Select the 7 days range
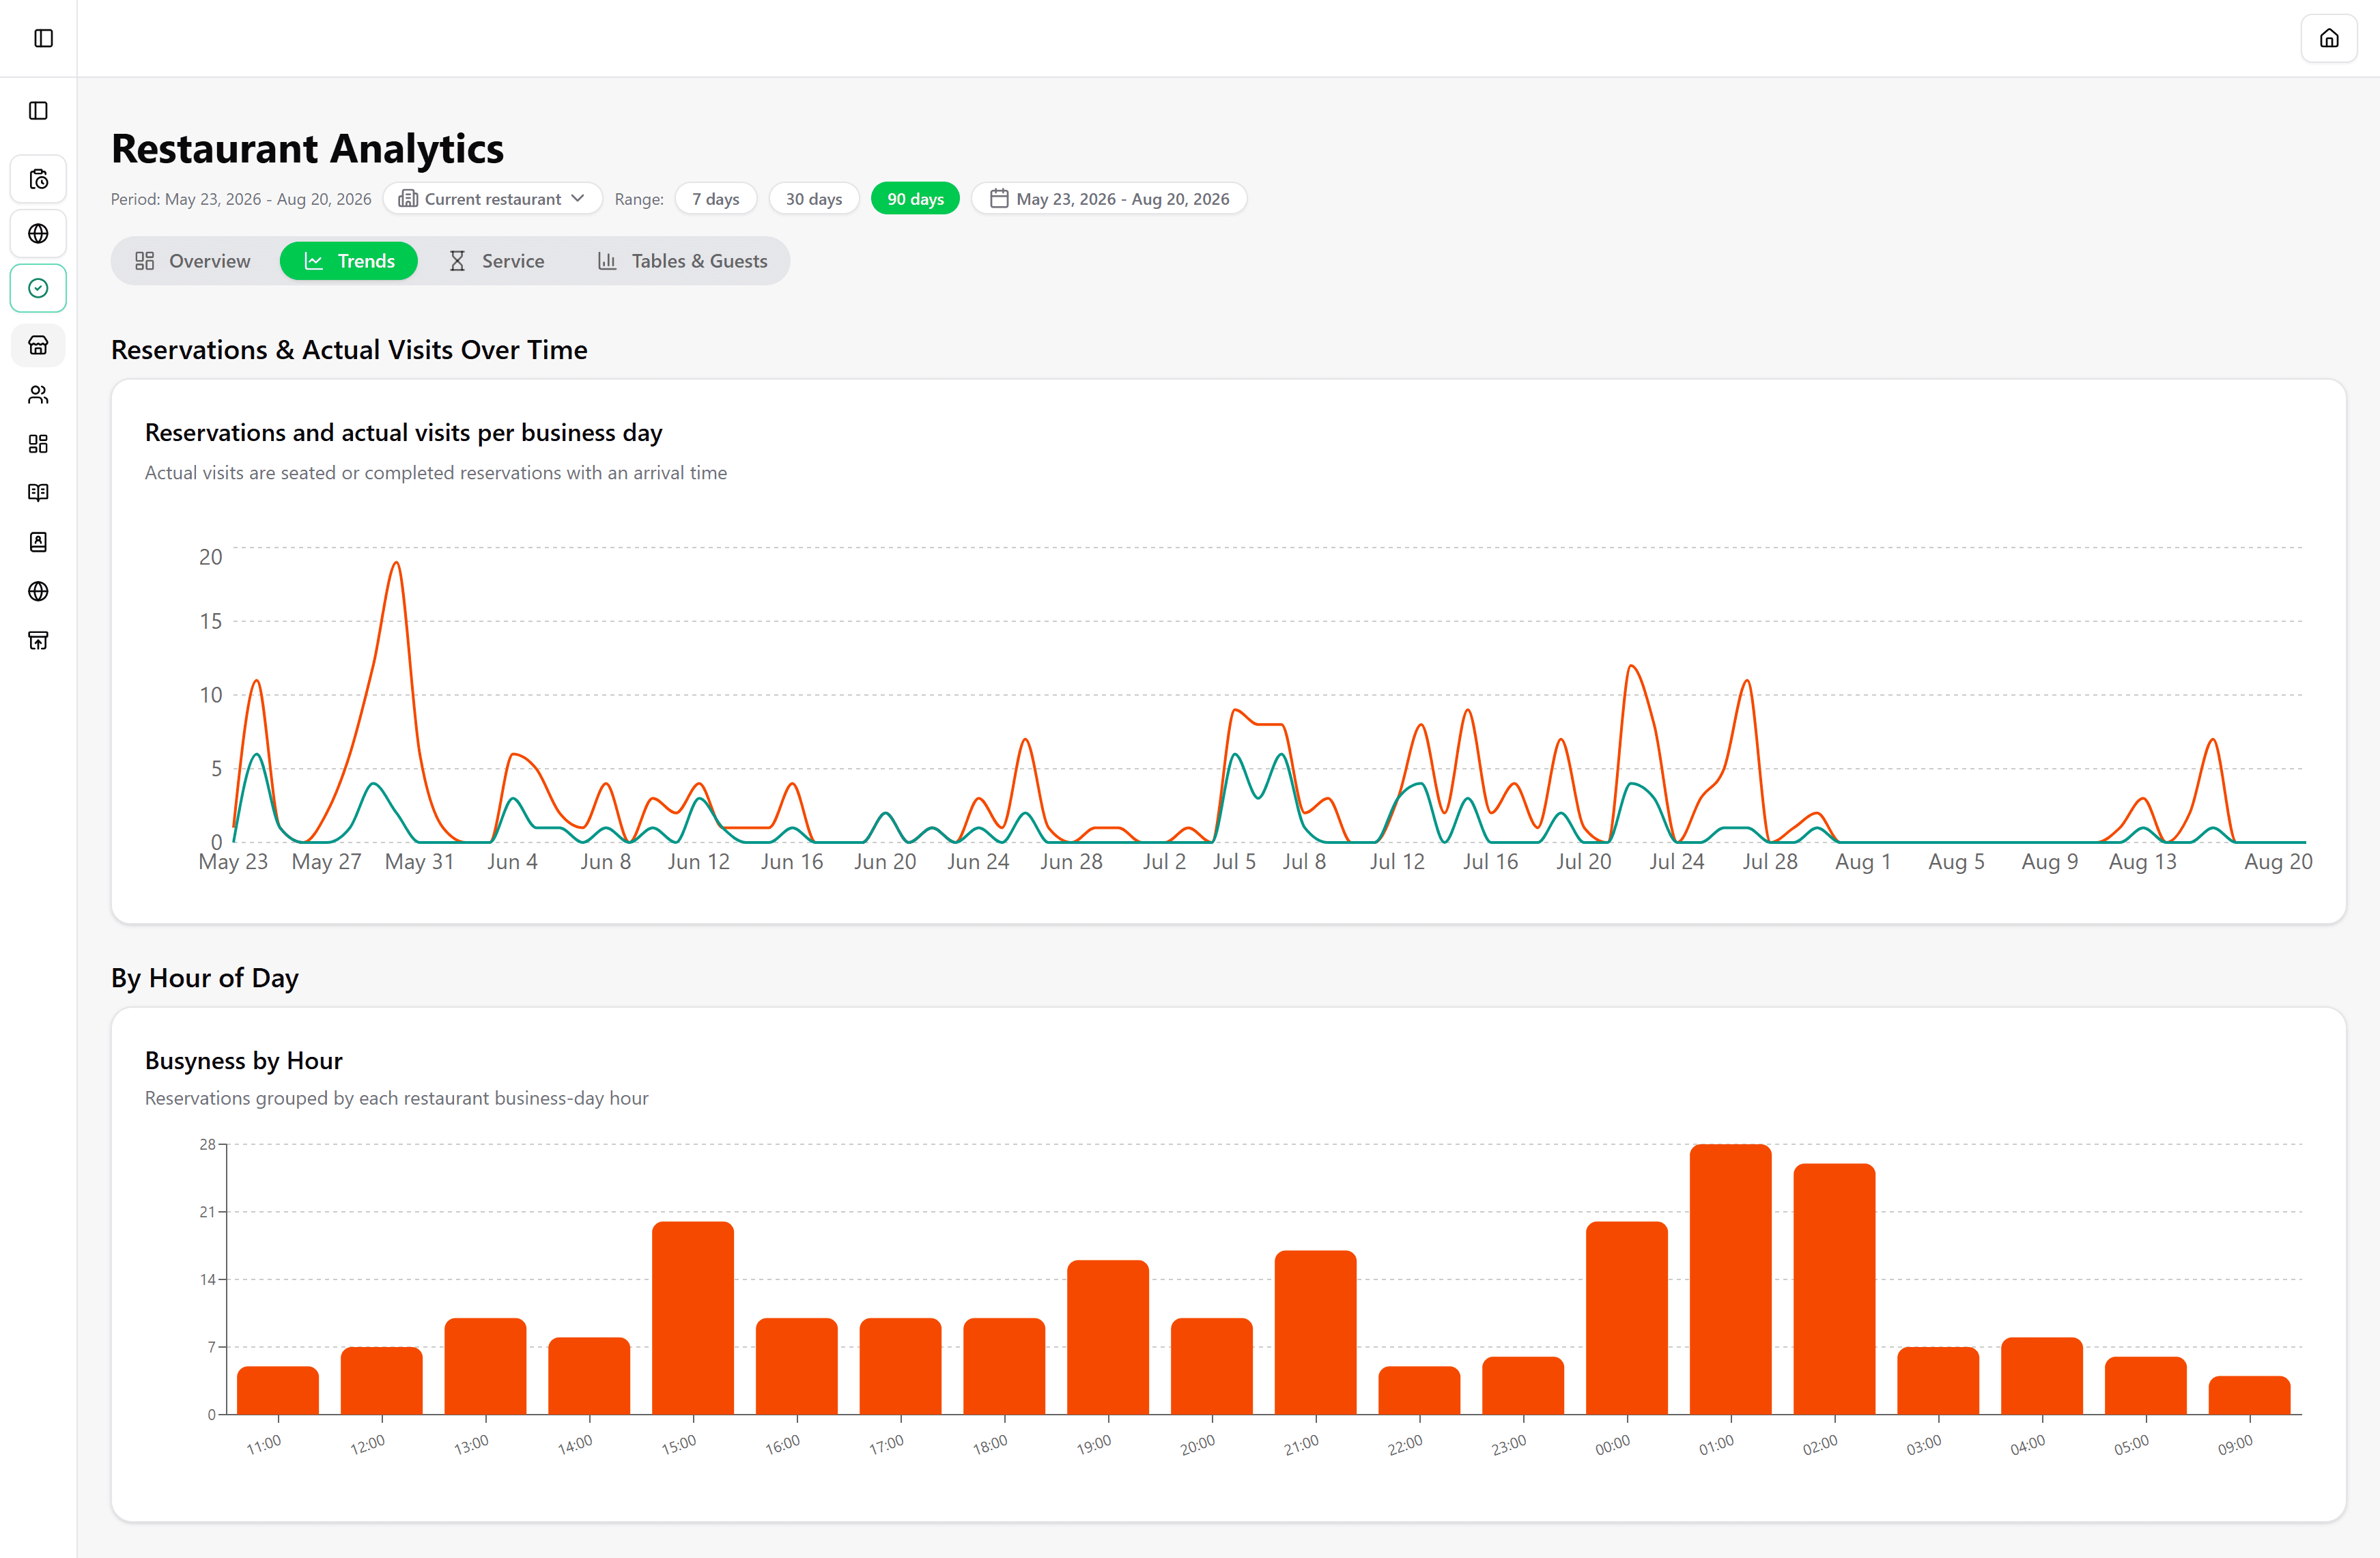Viewport: 2380px width, 1558px height. coord(716,199)
